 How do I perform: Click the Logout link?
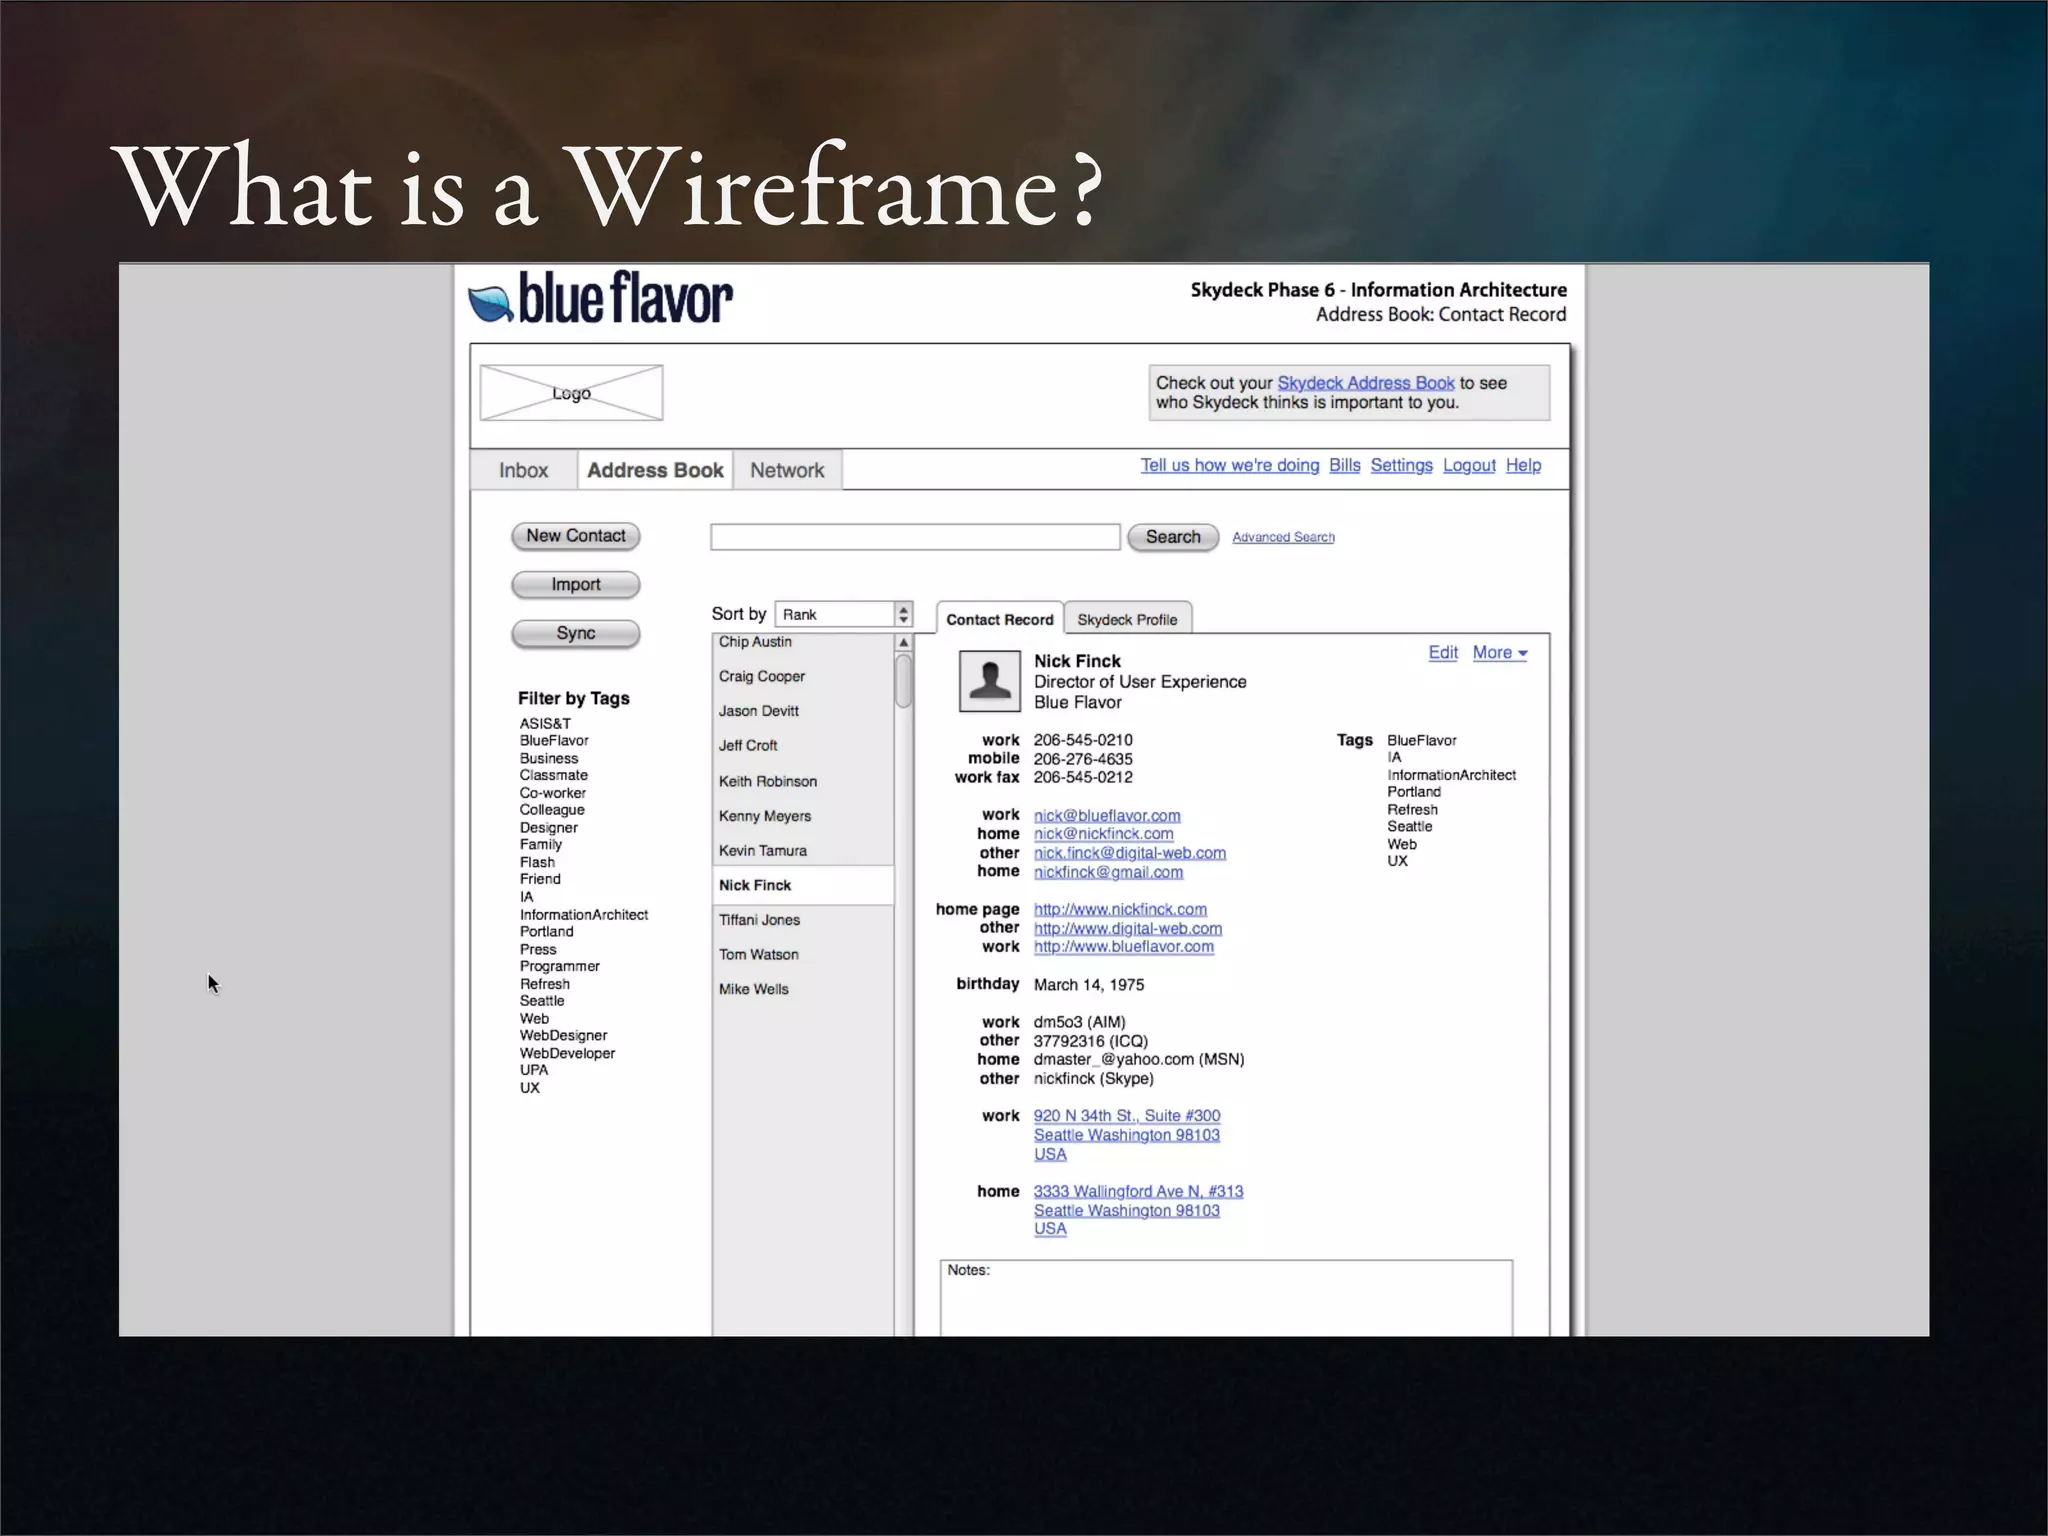[1469, 465]
